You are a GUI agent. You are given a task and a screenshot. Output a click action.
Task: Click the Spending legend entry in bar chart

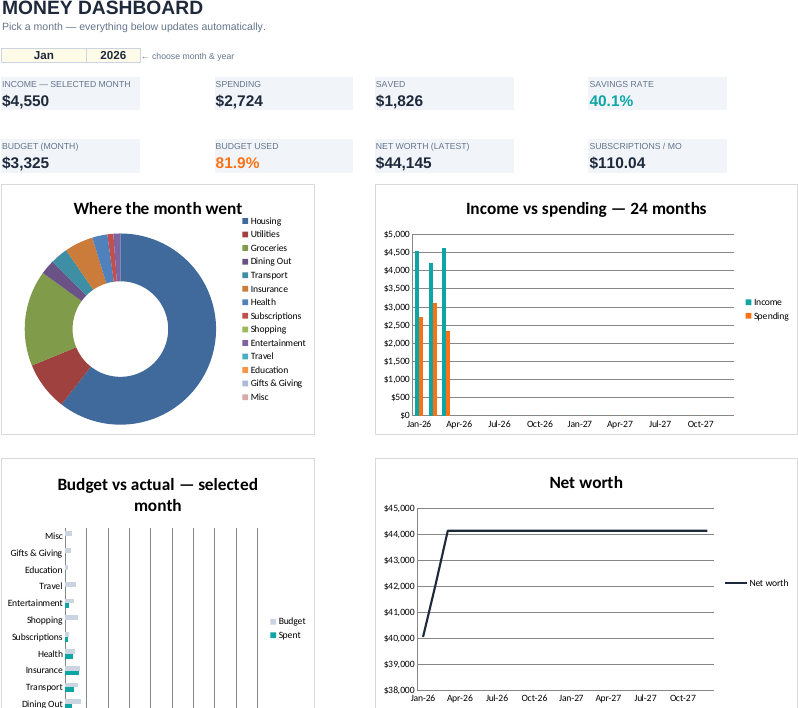click(x=767, y=316)
